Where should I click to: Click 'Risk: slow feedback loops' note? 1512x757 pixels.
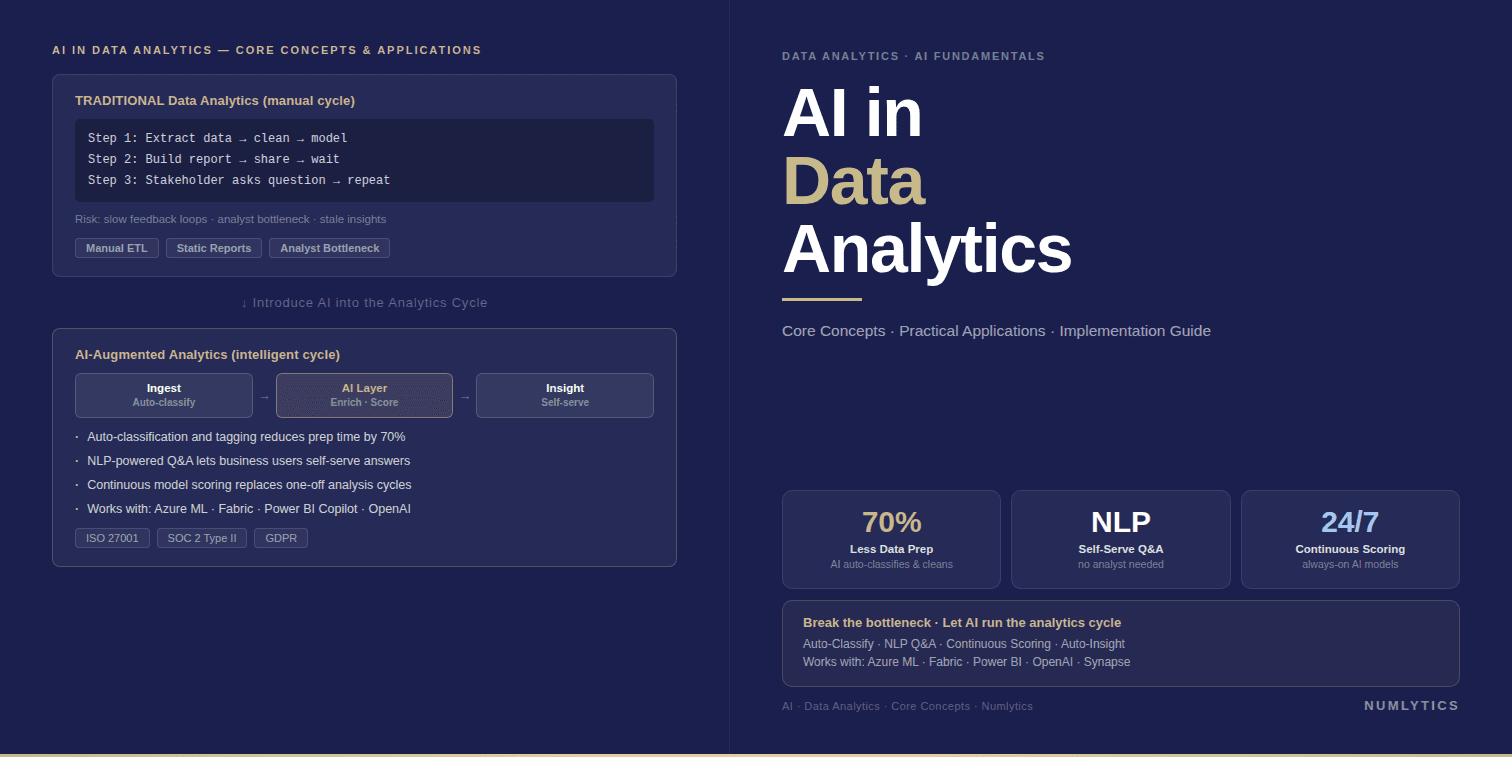coord(230,219)
